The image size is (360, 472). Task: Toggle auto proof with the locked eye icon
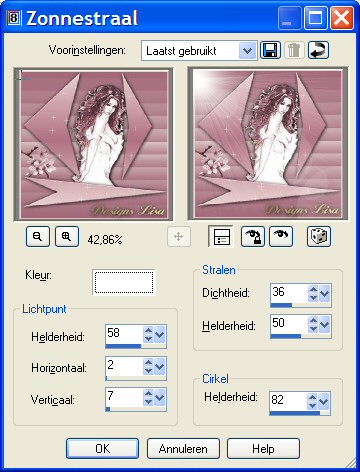pos(253,236)
